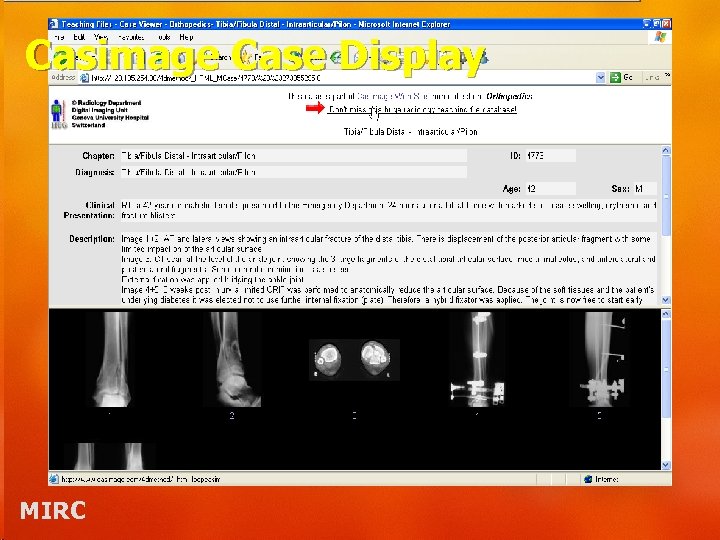Image resolution: width=720 pixels, height=540 pixels.
Task: Open the Help menu
Action: (186, 37)
